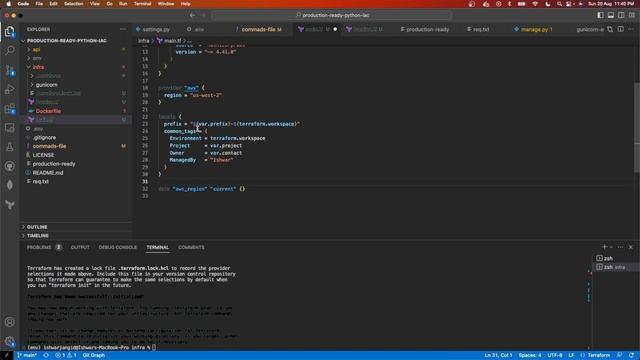Open terminal panel more actions ellipsis
640x360 pixels.
(x=620, y=247)
